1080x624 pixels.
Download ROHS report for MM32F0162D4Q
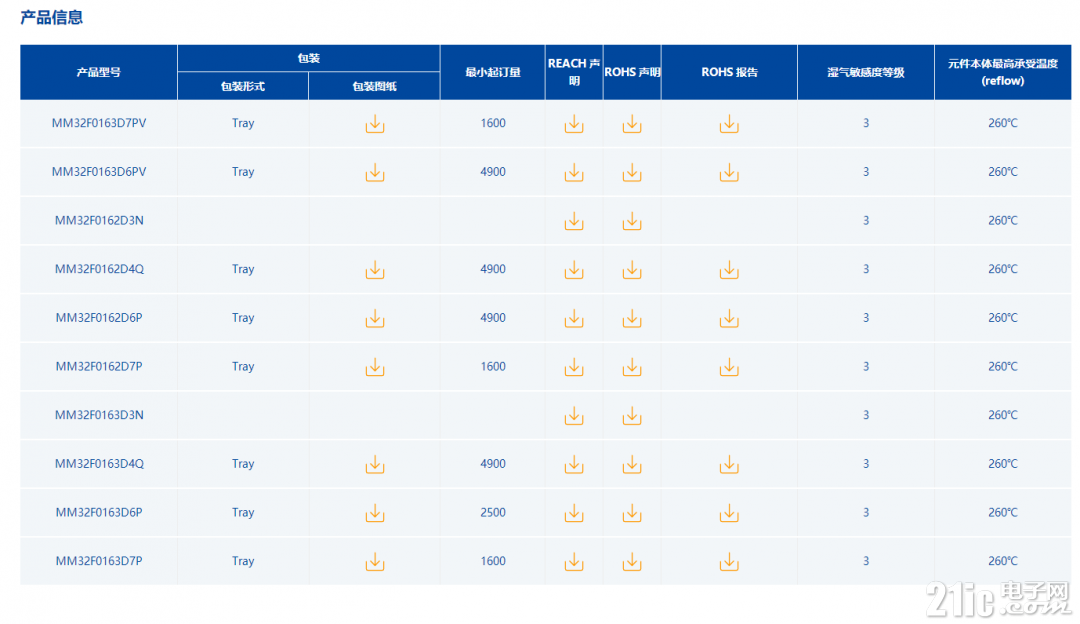click(x=729, y=271)
